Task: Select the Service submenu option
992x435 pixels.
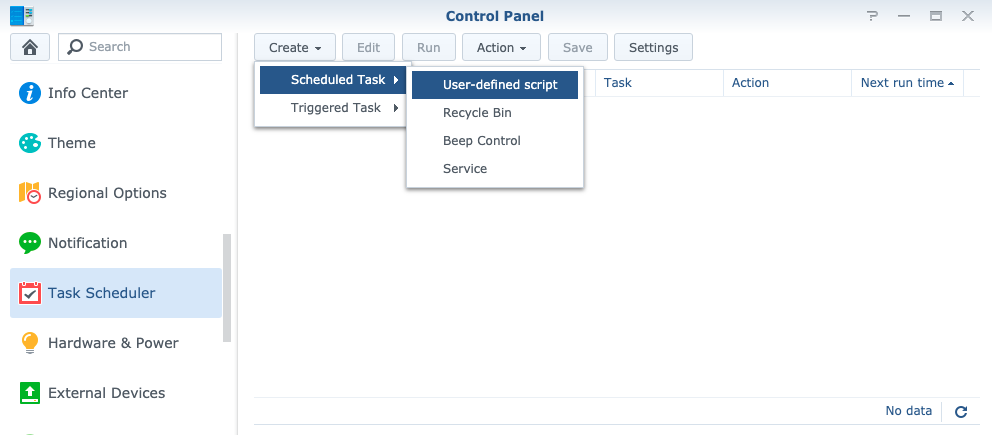Action: tap(465, 169)
